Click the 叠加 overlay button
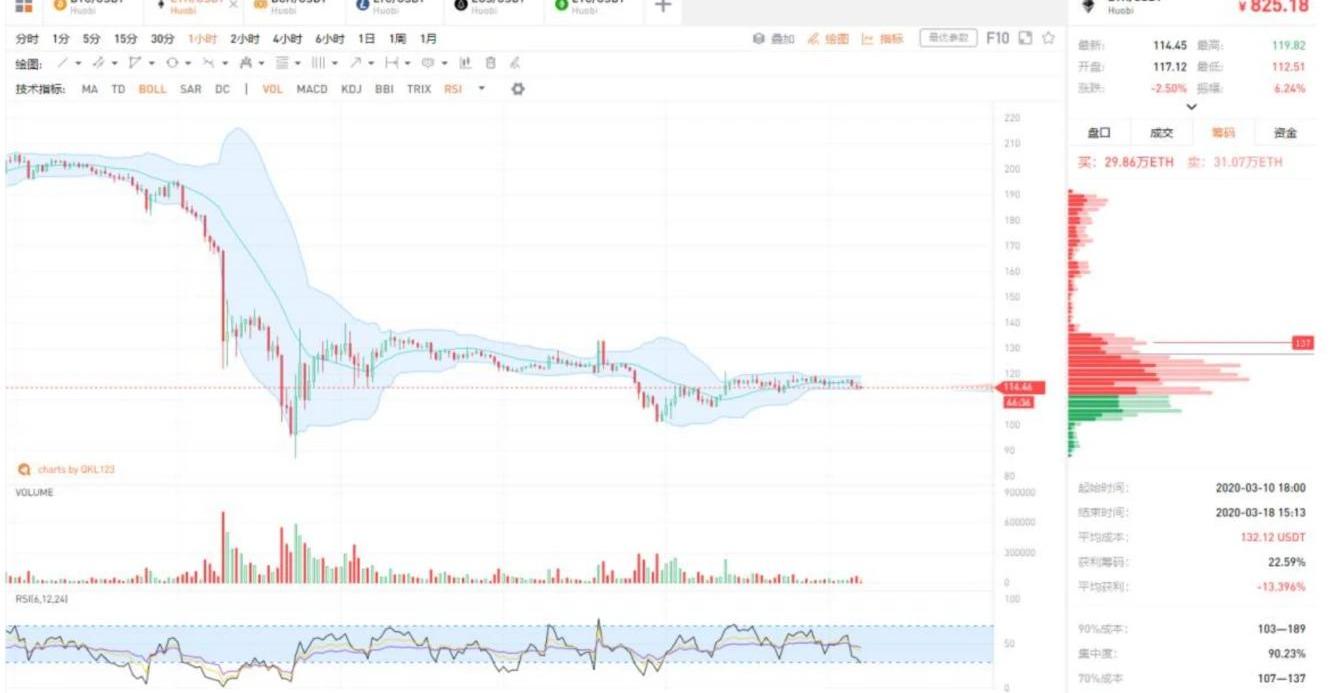 [775, 39]
